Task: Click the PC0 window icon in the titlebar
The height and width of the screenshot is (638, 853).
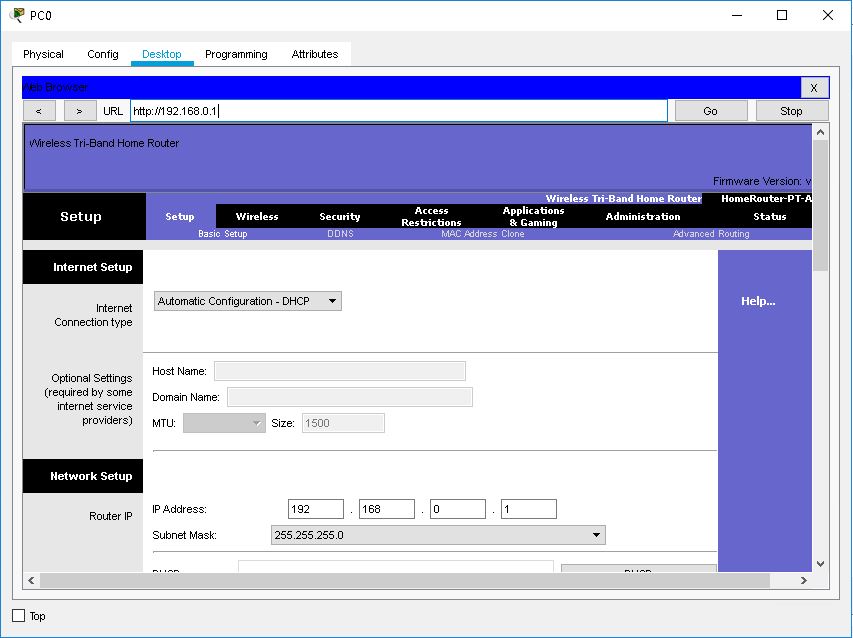Action: click(x=17, y=14)
